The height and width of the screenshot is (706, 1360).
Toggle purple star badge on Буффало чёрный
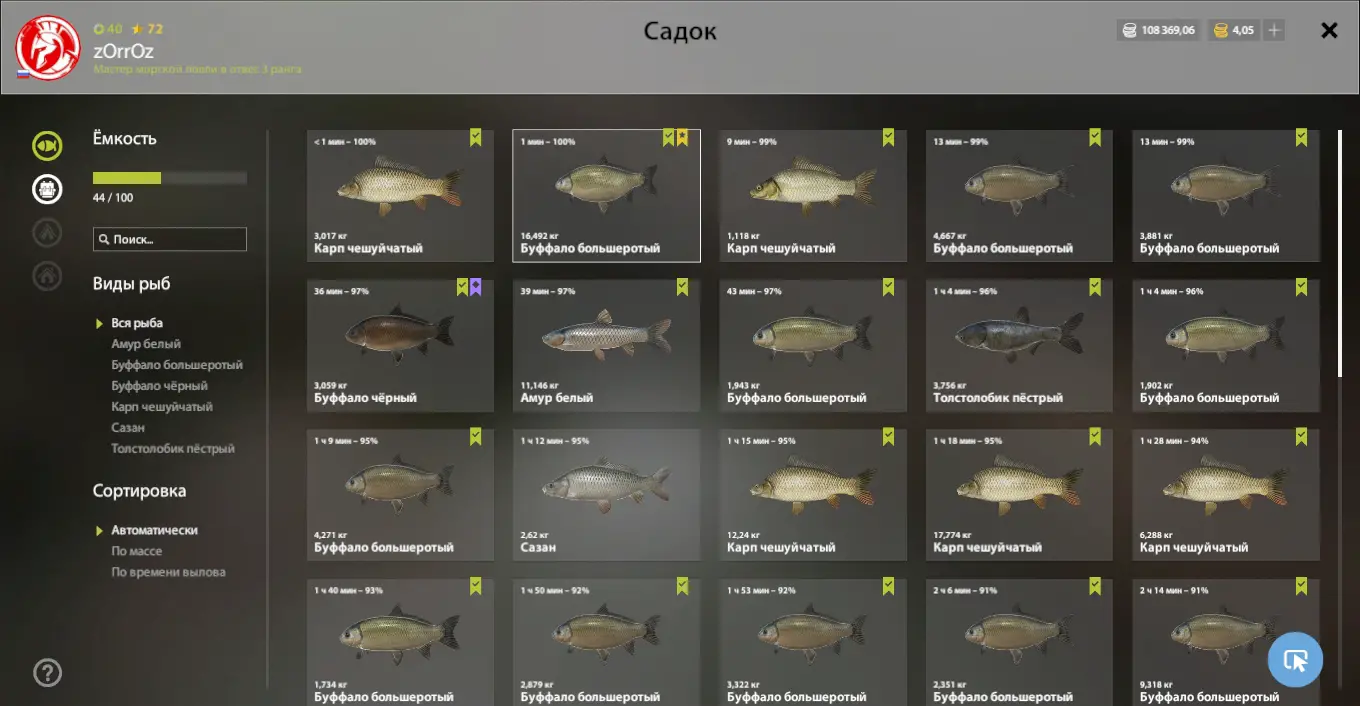pyautogui.click(x=475, y=287)
